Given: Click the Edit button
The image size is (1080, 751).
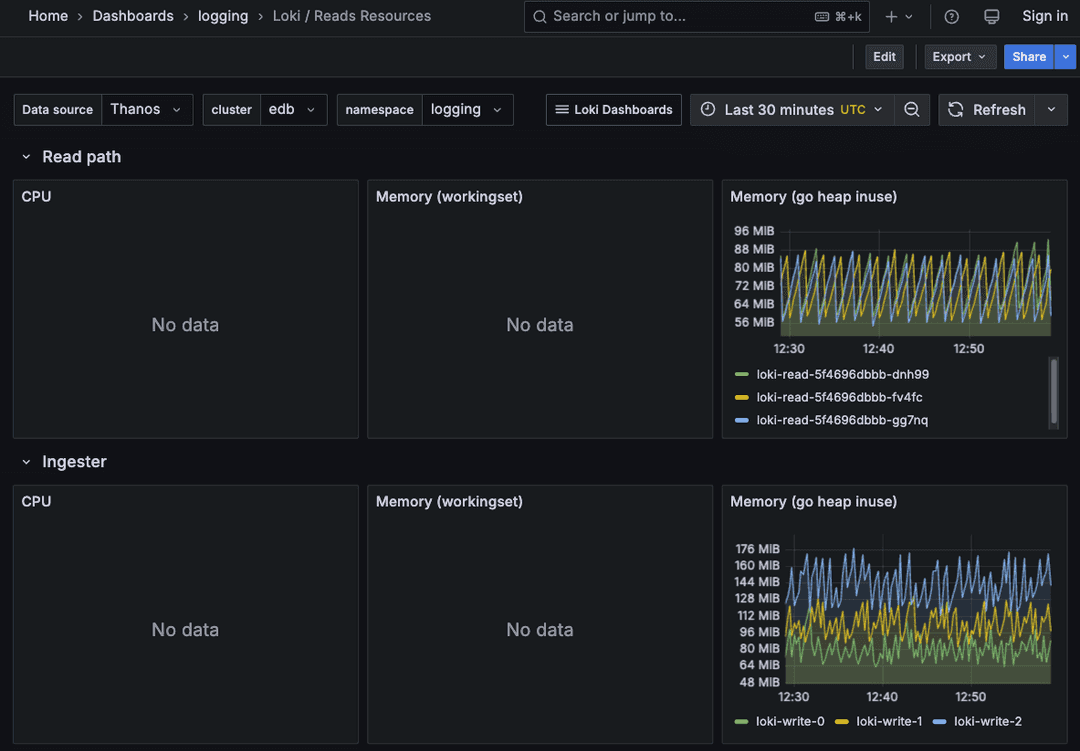Looking at the screenshot, I should [x=884, y=57].
